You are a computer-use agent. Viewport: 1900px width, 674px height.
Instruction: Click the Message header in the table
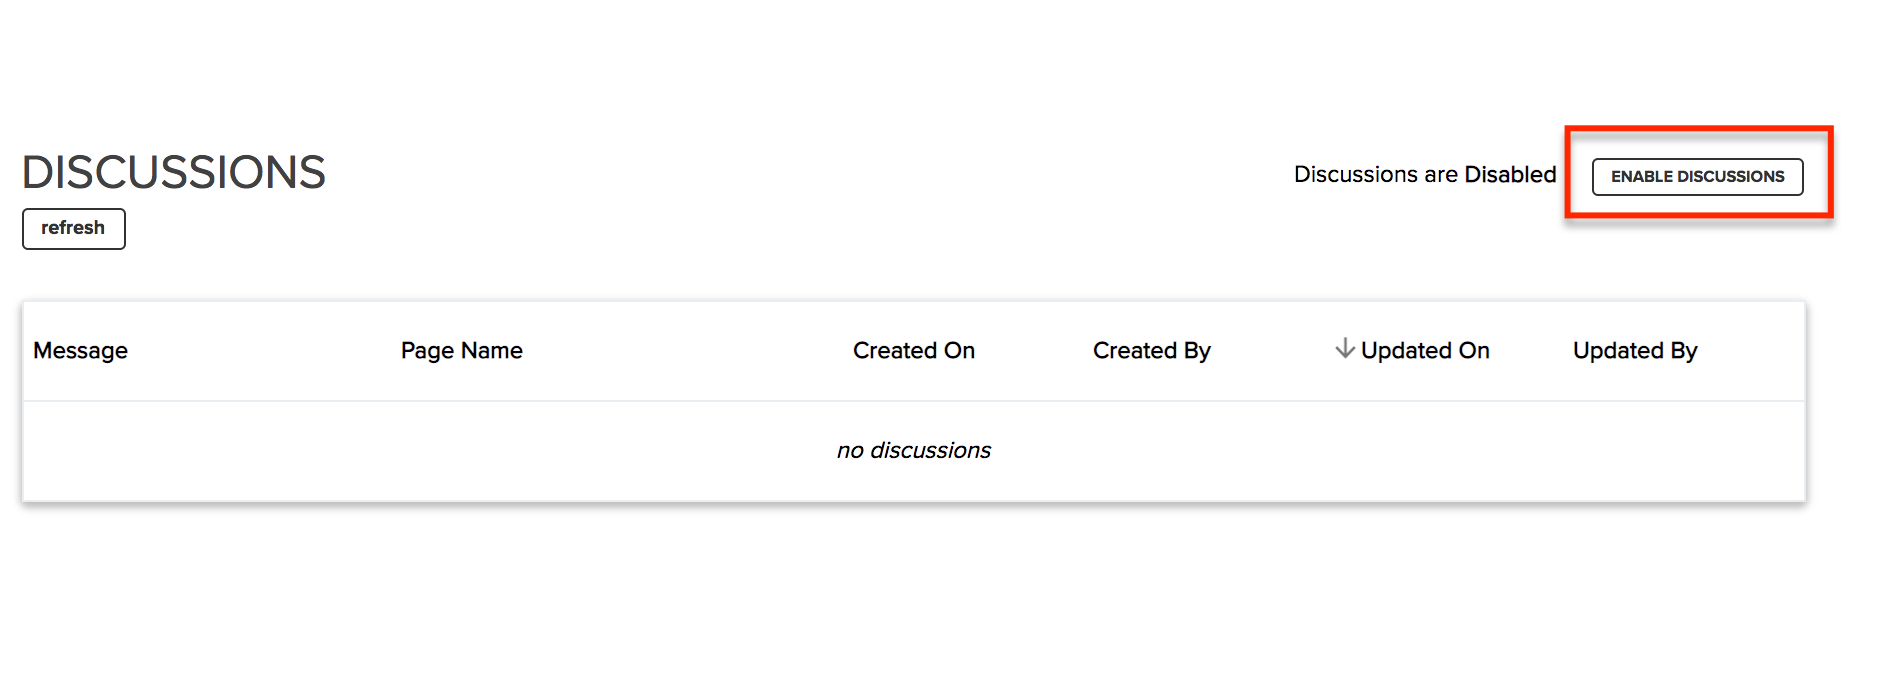pyautogui.click(x=80, y=351)
